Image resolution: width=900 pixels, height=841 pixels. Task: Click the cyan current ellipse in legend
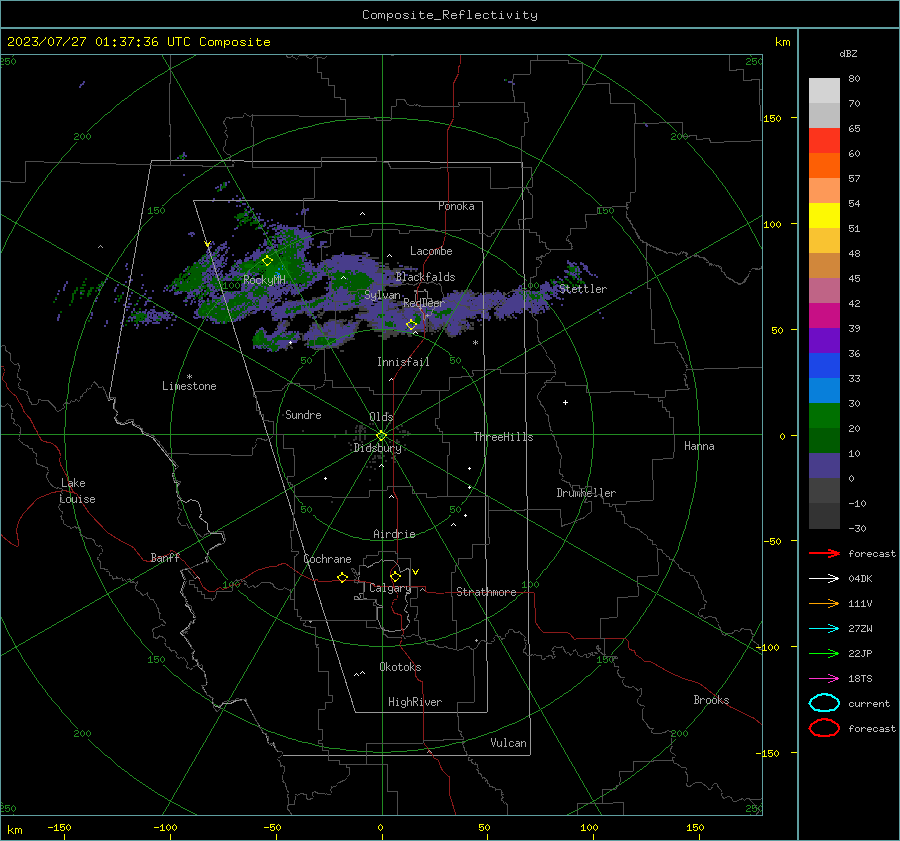[824, 703]
